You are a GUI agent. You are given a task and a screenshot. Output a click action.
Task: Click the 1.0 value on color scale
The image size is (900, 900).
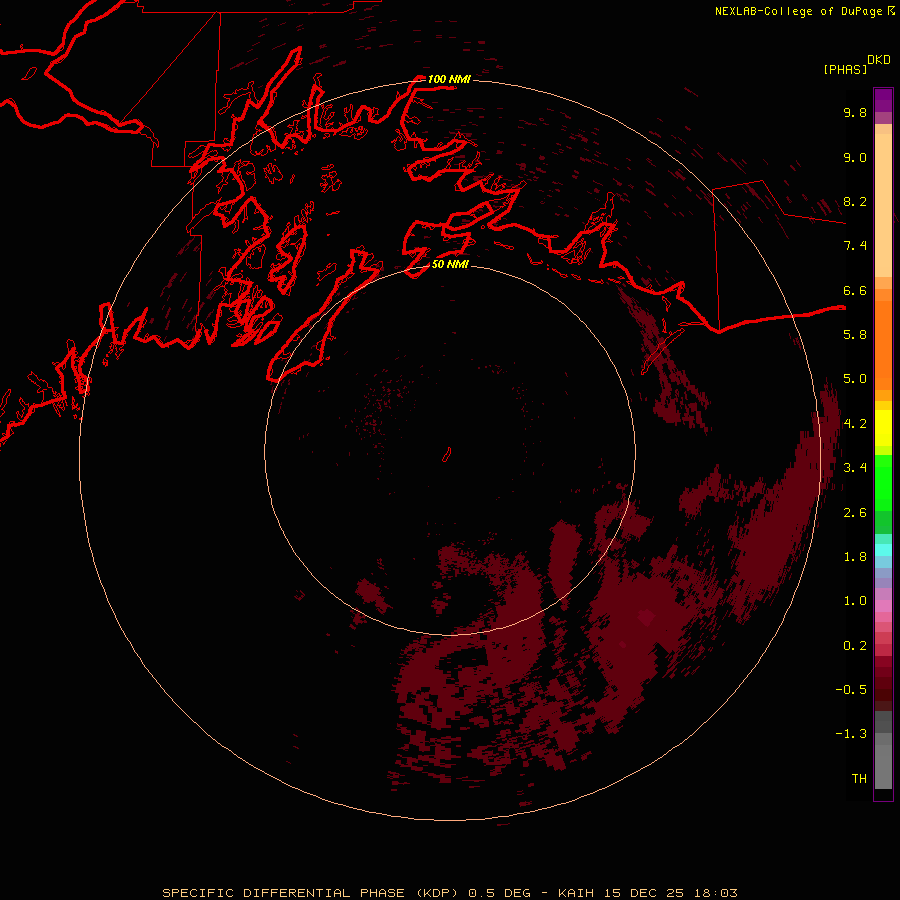coord(855,601)
